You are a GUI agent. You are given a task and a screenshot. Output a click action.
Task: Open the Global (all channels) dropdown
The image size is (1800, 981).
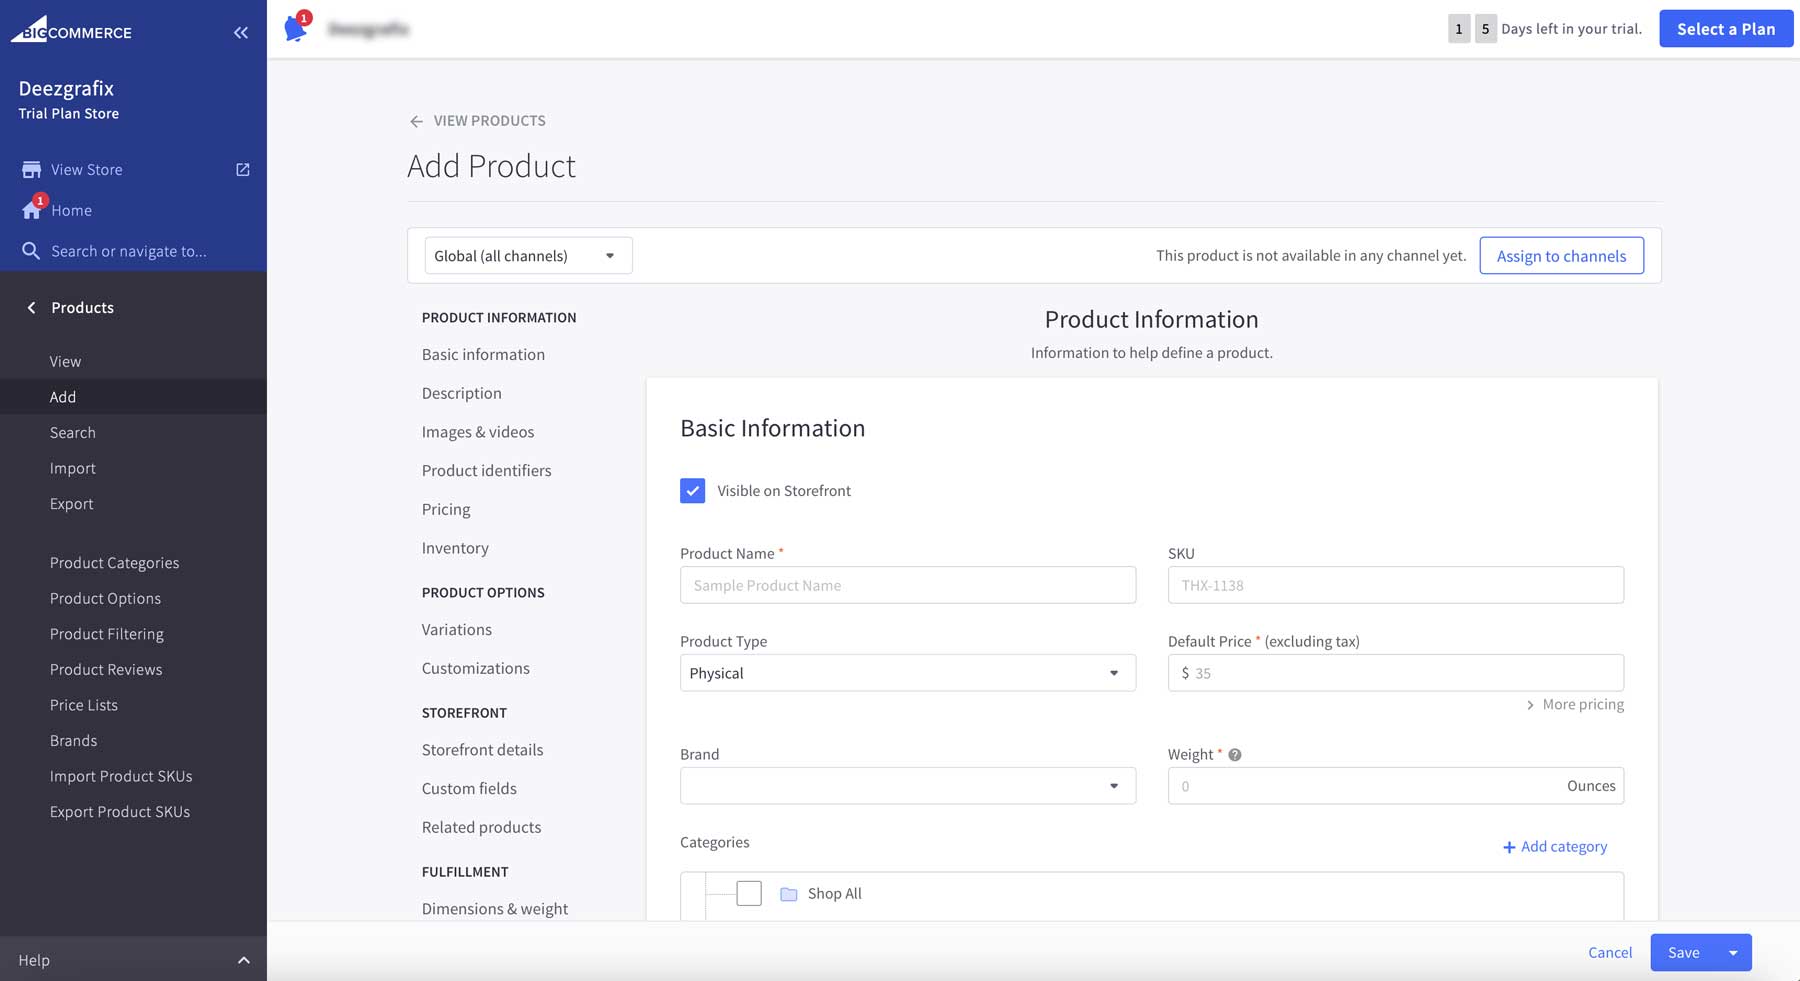coord(527,255)
